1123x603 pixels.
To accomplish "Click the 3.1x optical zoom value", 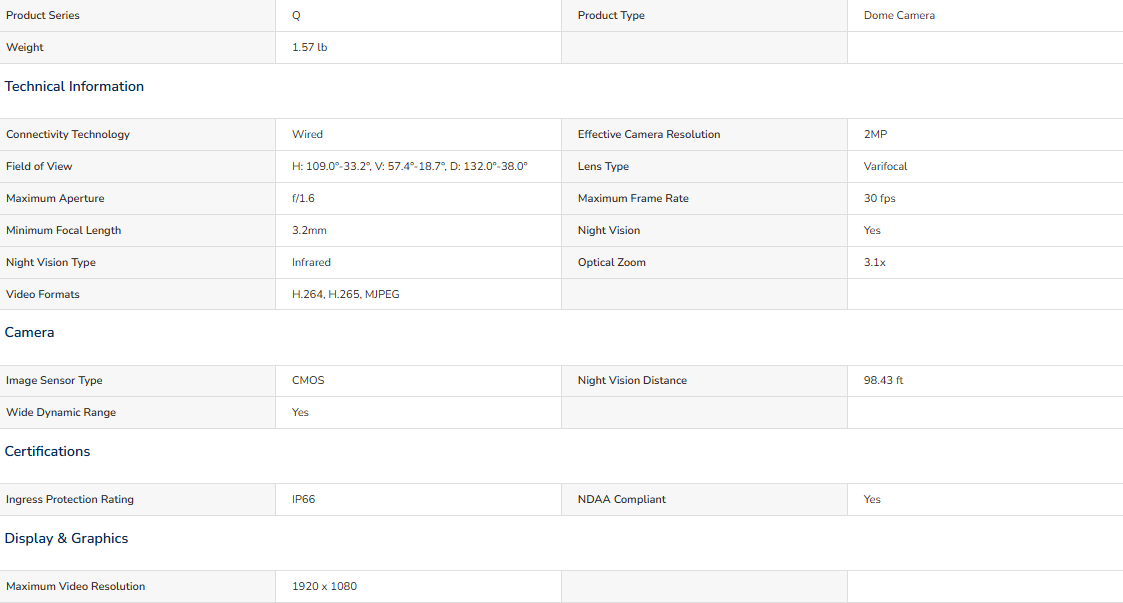I will (874, 262).
